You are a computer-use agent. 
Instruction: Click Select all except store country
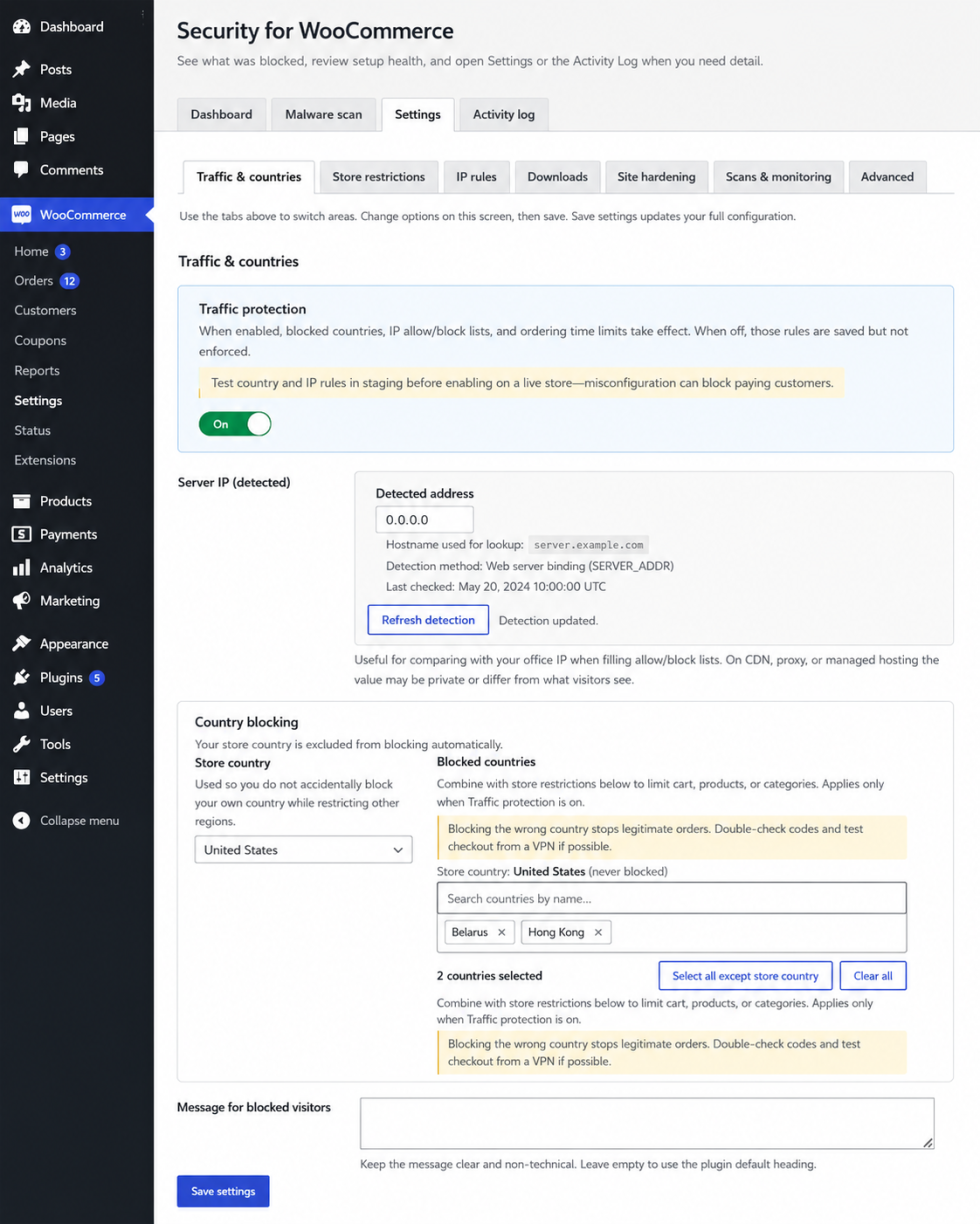(746, 976)
